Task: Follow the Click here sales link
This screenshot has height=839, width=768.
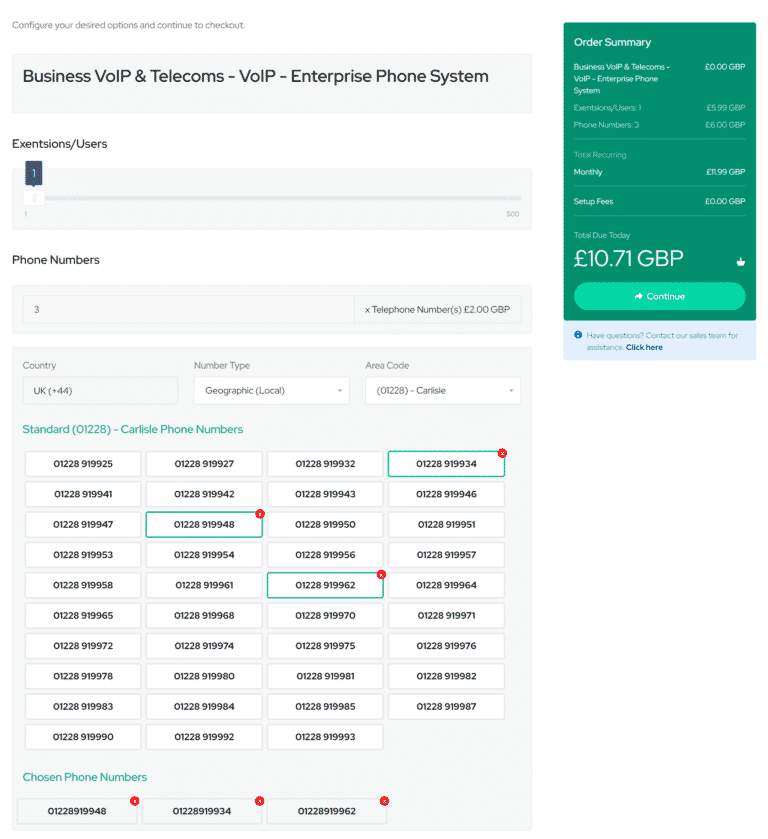Action: 644,347
